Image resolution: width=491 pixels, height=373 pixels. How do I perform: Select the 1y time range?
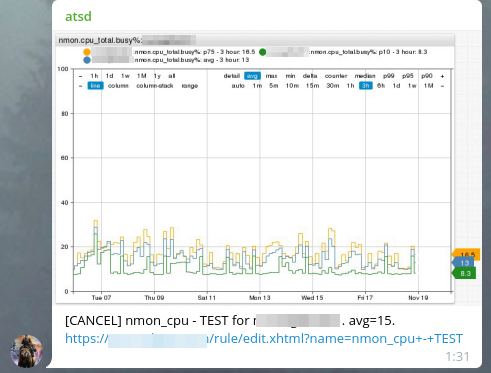click(x=157, y=76)
